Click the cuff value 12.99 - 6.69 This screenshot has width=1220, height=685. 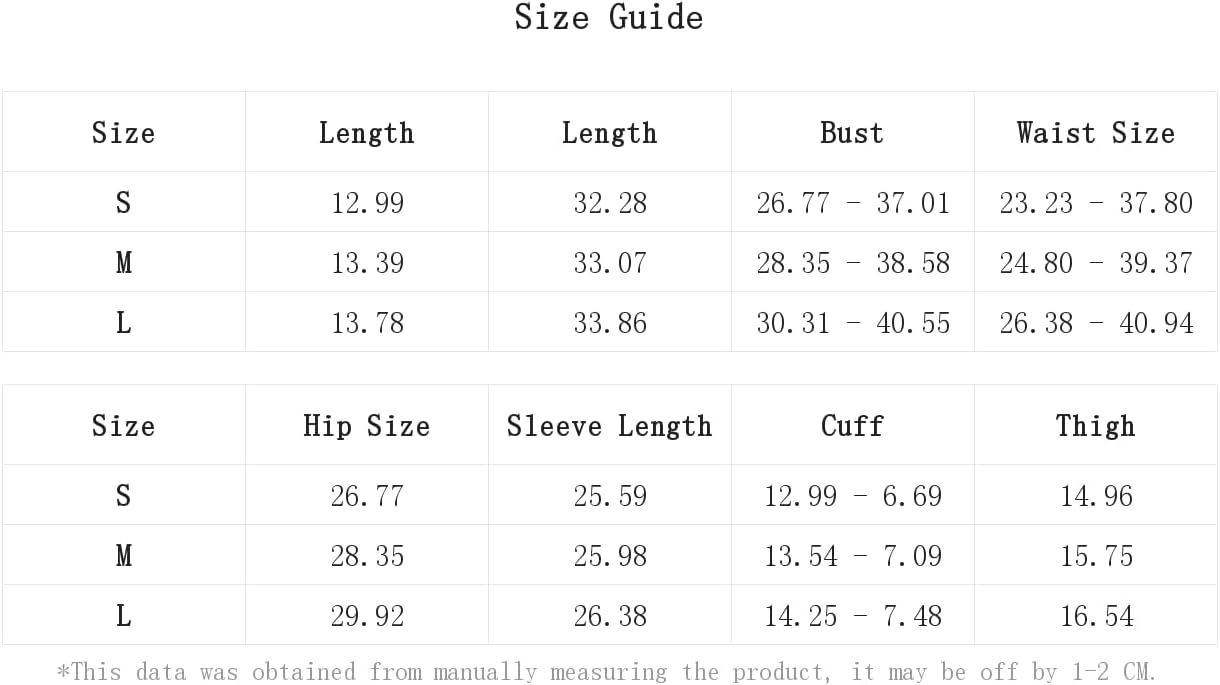coord(853,495)
